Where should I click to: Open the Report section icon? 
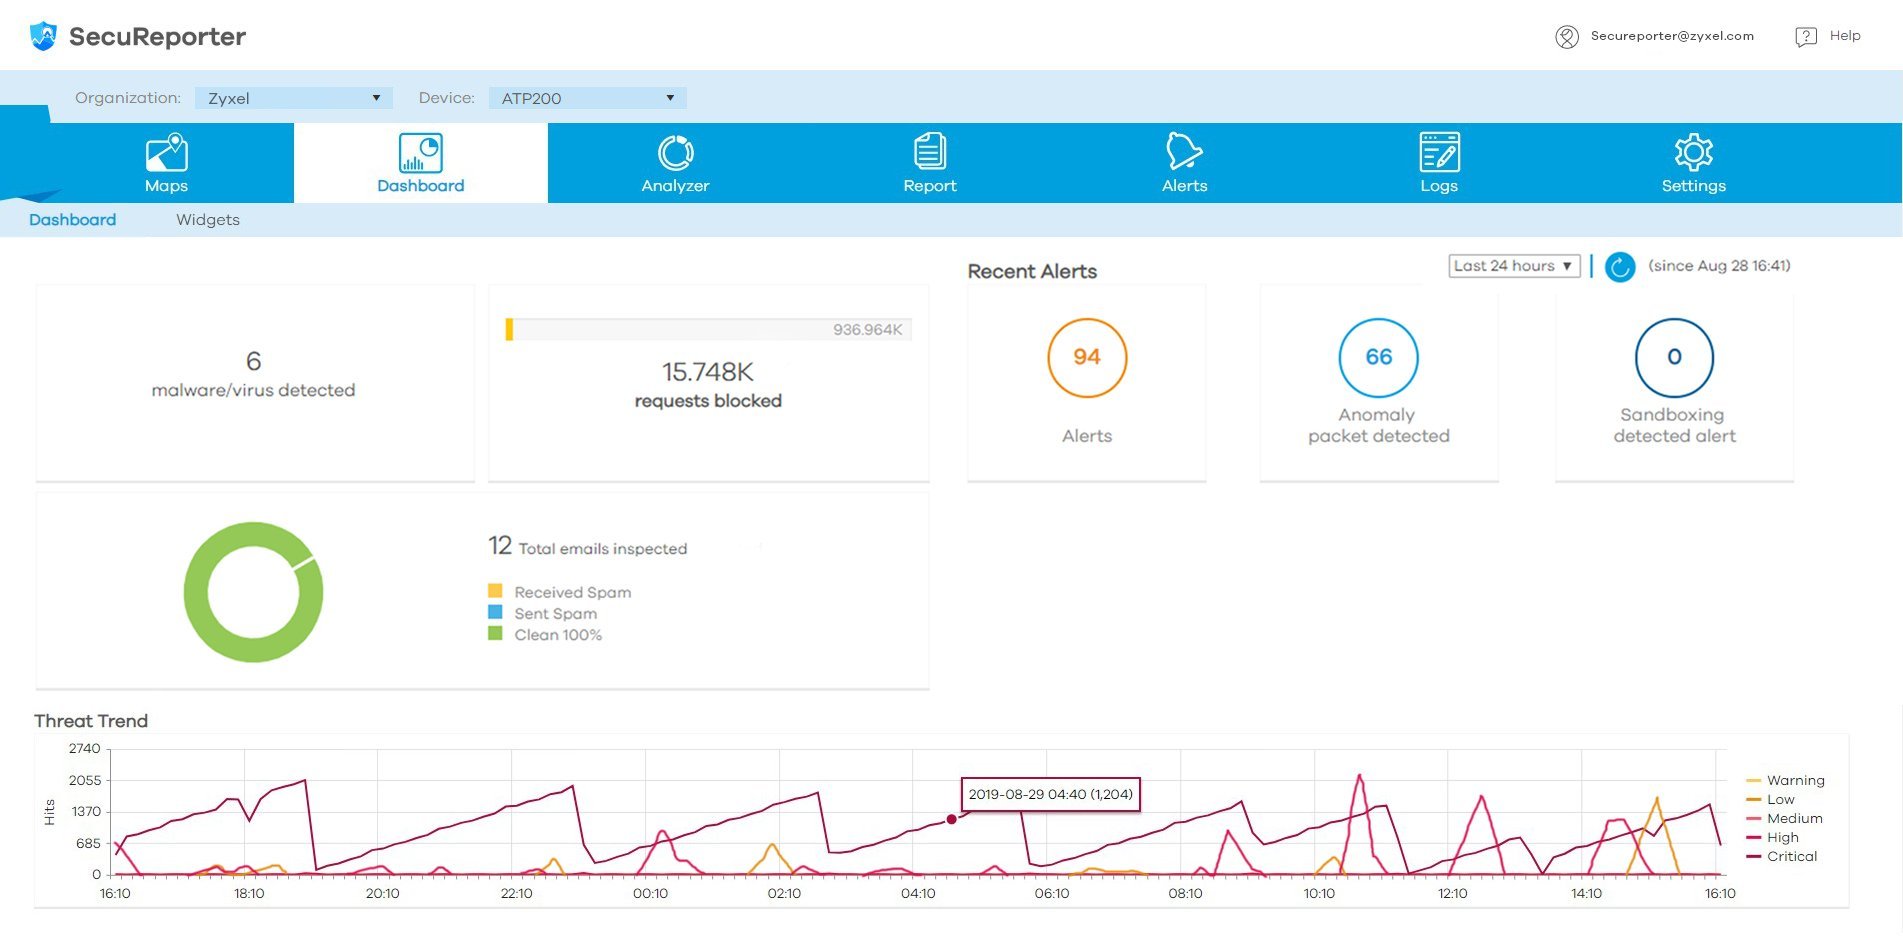coord(930,152)
